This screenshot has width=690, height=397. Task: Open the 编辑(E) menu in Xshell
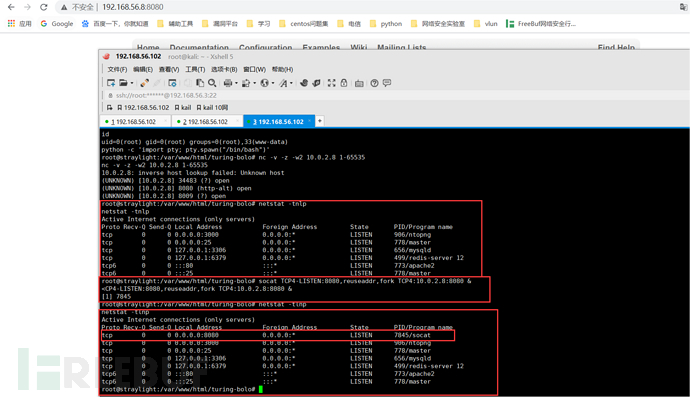click(143, 70)
